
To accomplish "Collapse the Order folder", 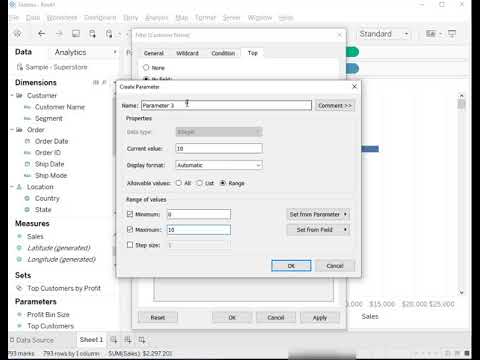I will pos(12,130).
